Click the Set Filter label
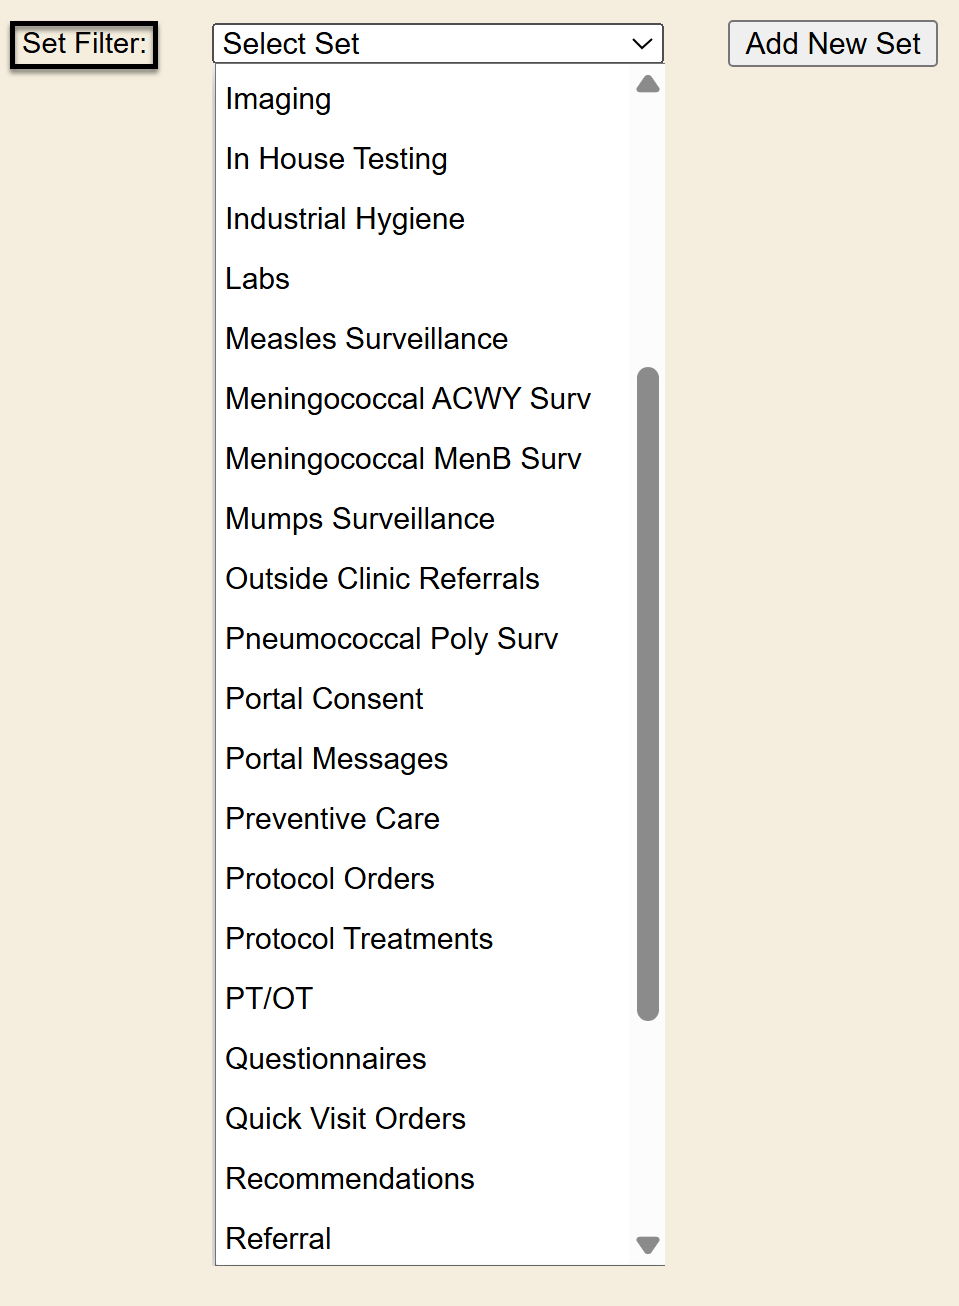Screen dimensions: 959x1306 (x=84, y=45)
